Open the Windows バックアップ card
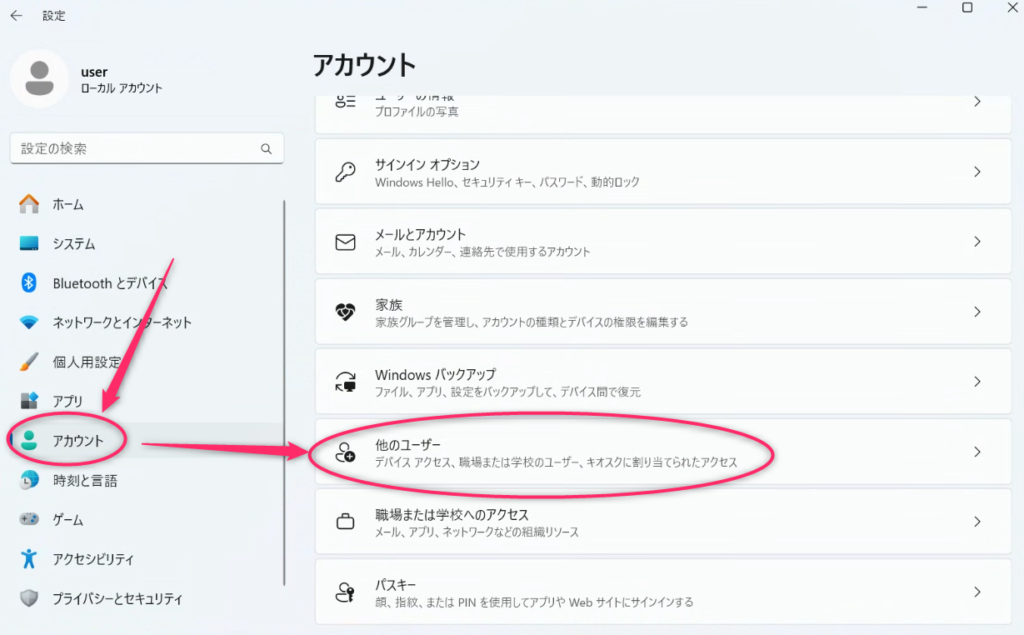1024x635 pixels. [x=664, y=382]
